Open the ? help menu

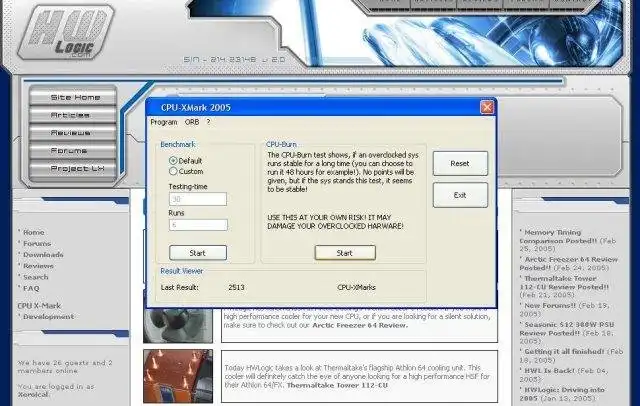[x=208, y=122]
